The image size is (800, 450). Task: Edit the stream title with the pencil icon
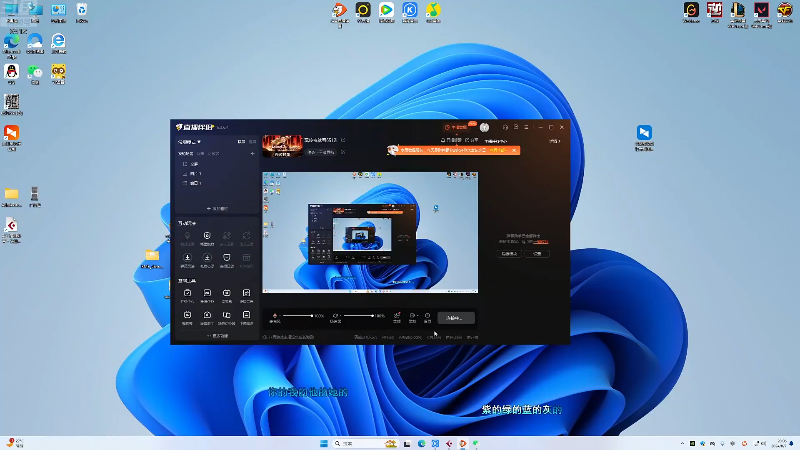[343, 140]
